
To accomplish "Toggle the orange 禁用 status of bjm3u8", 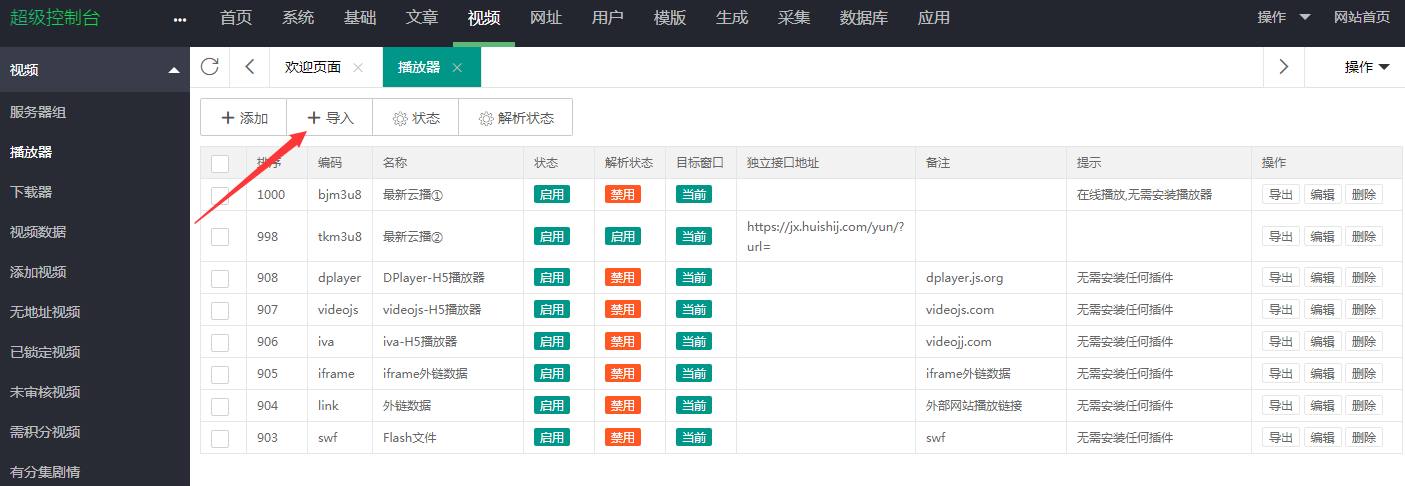I will point(622,195).
